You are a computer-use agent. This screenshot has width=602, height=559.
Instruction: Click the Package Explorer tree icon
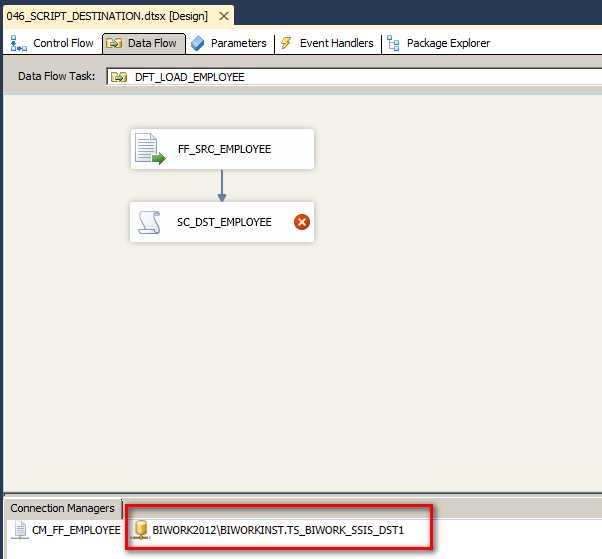[x=393, y=43]
